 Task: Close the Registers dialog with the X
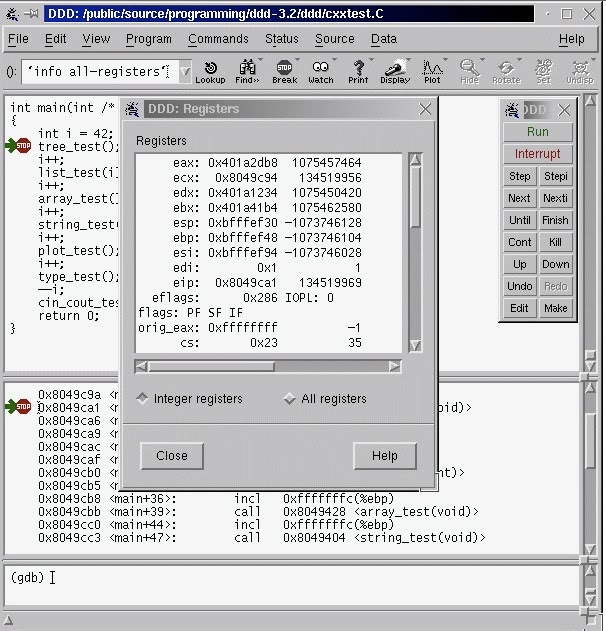tap(425, 109)
